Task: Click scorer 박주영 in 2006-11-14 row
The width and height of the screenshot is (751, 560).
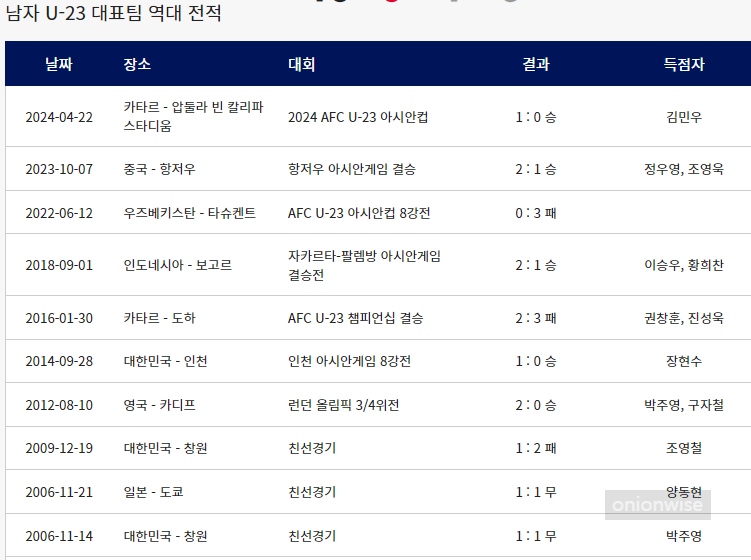Action: tap(683, 536)
